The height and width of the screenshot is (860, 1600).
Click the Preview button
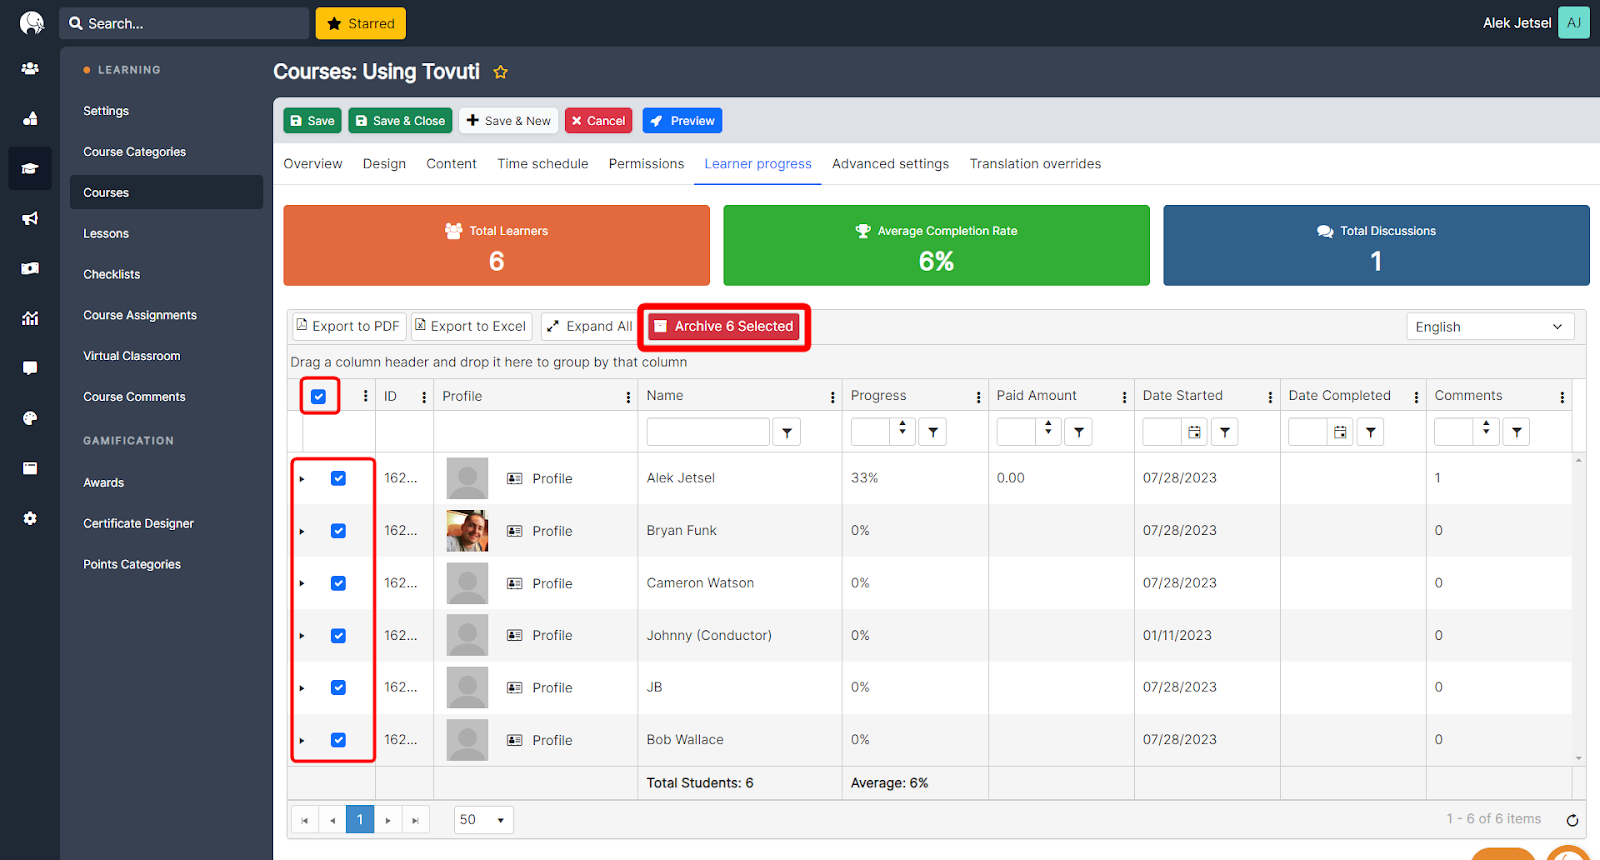(x=682, y=121)
